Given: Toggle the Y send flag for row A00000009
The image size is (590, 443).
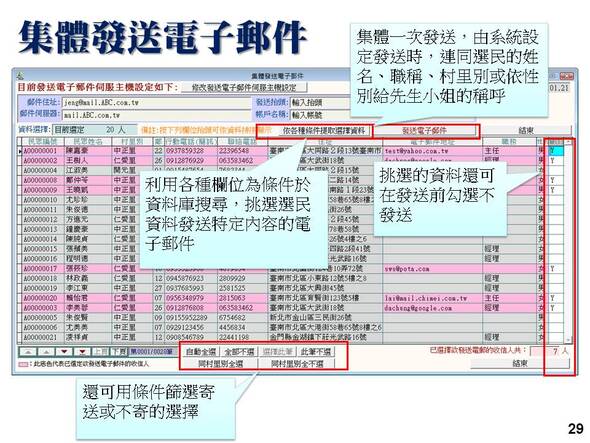Looking at the screenshot, I should [x=556, y=190].
